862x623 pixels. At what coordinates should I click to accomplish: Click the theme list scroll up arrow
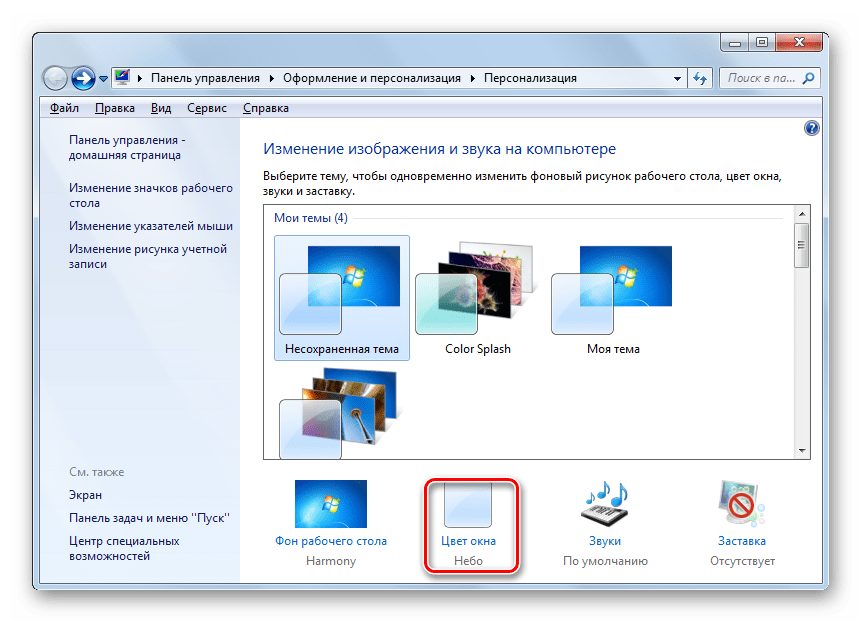point(802,213)
